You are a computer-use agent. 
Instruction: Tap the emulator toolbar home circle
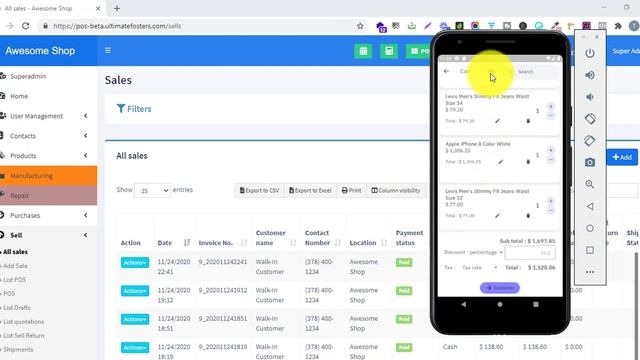point(590,228)
